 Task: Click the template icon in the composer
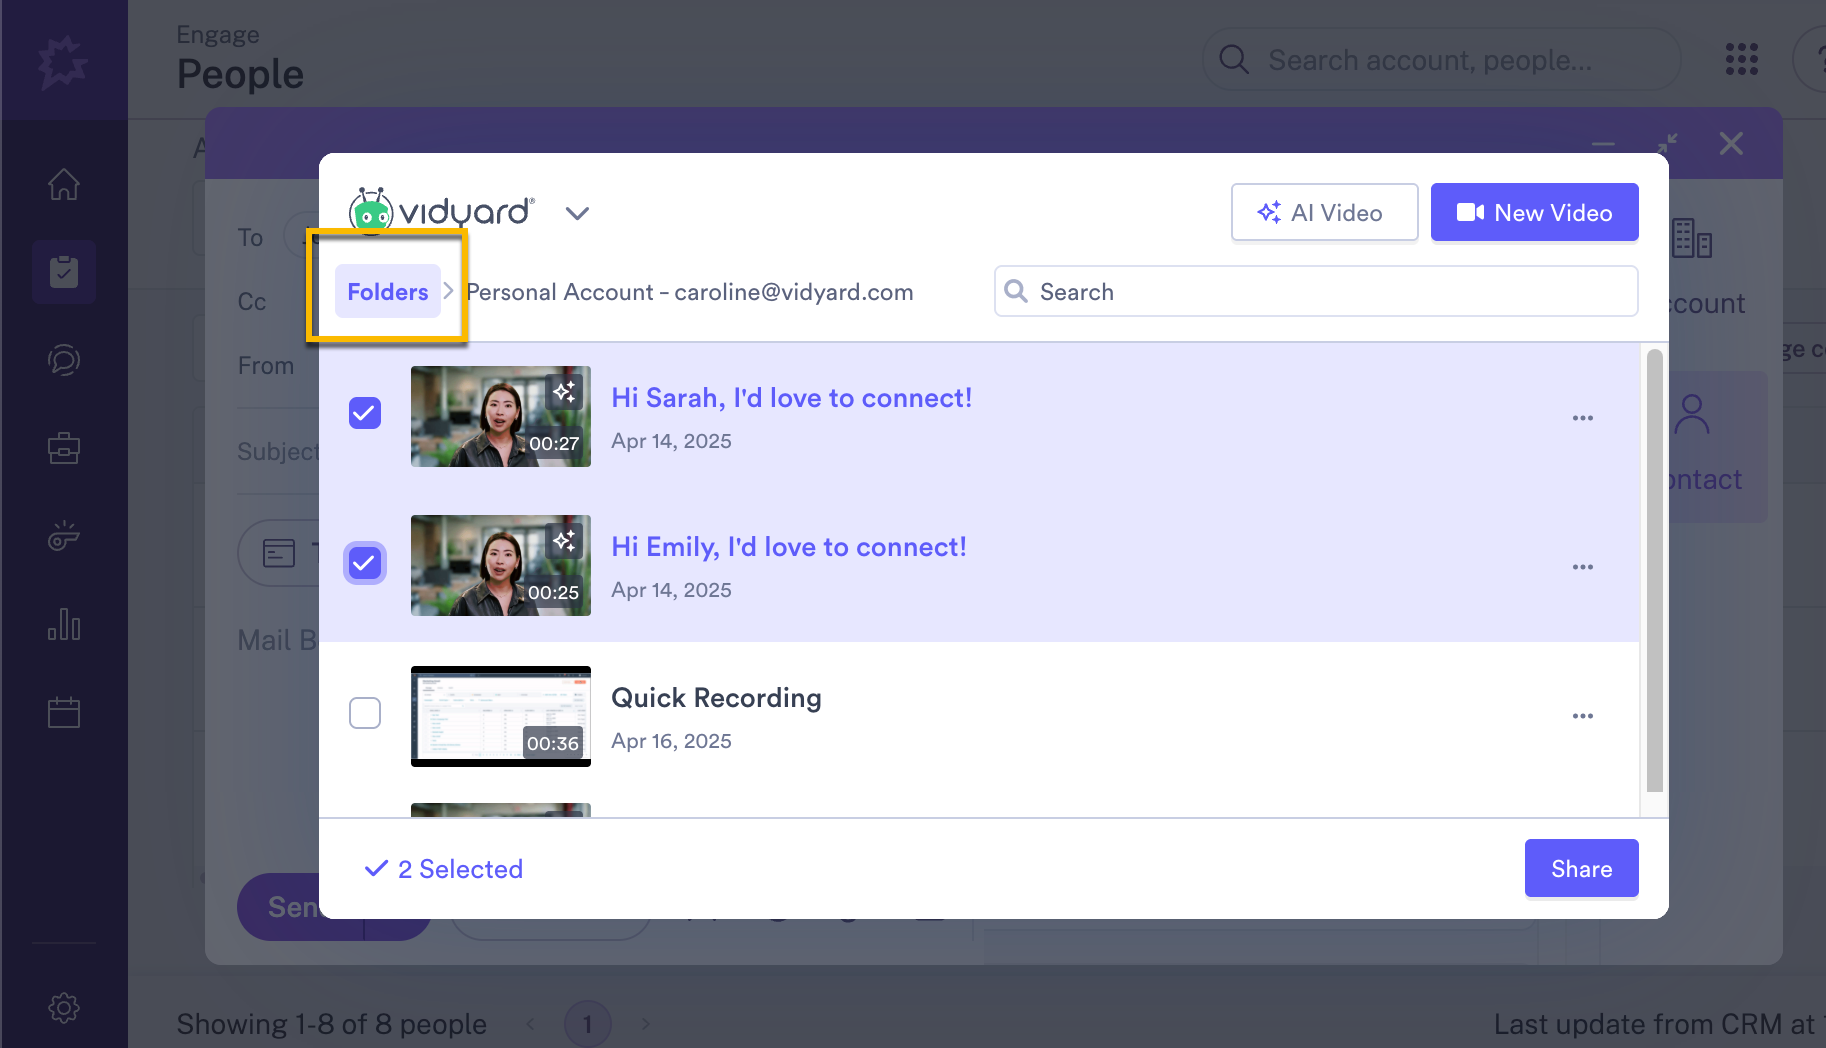point(279,552)
